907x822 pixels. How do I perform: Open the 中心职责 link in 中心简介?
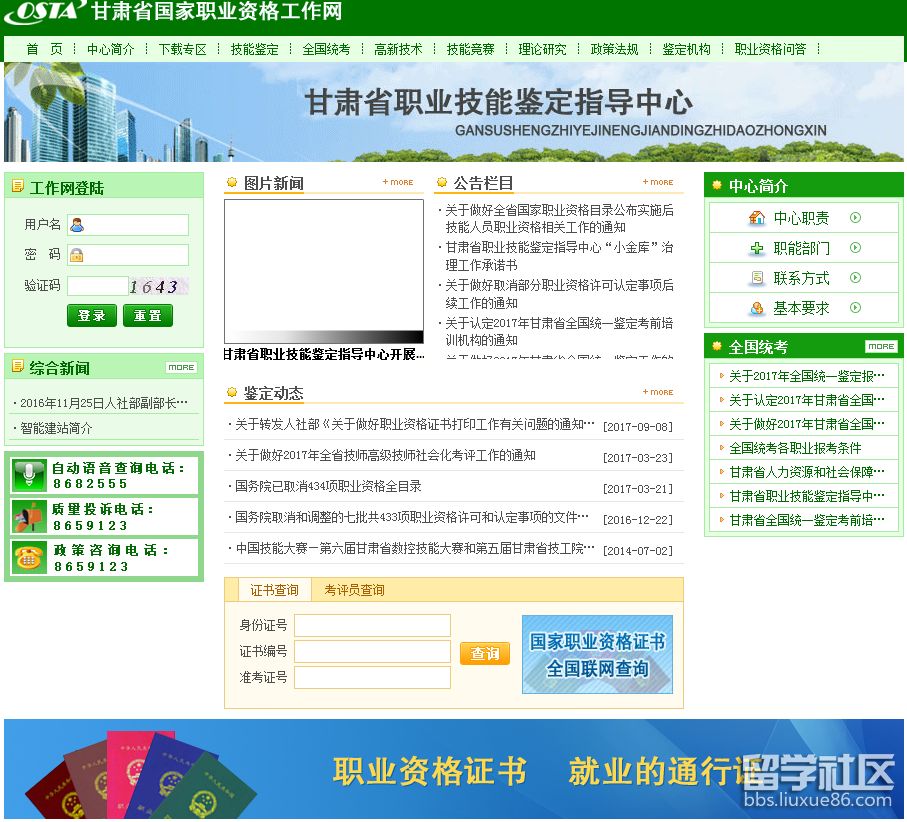[x=802, y=218]
